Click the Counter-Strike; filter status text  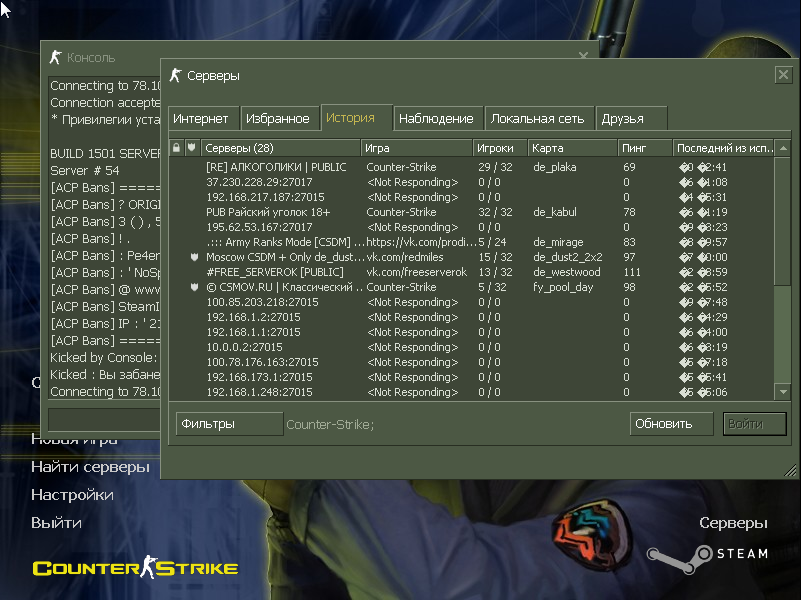[x=330, y=424]
